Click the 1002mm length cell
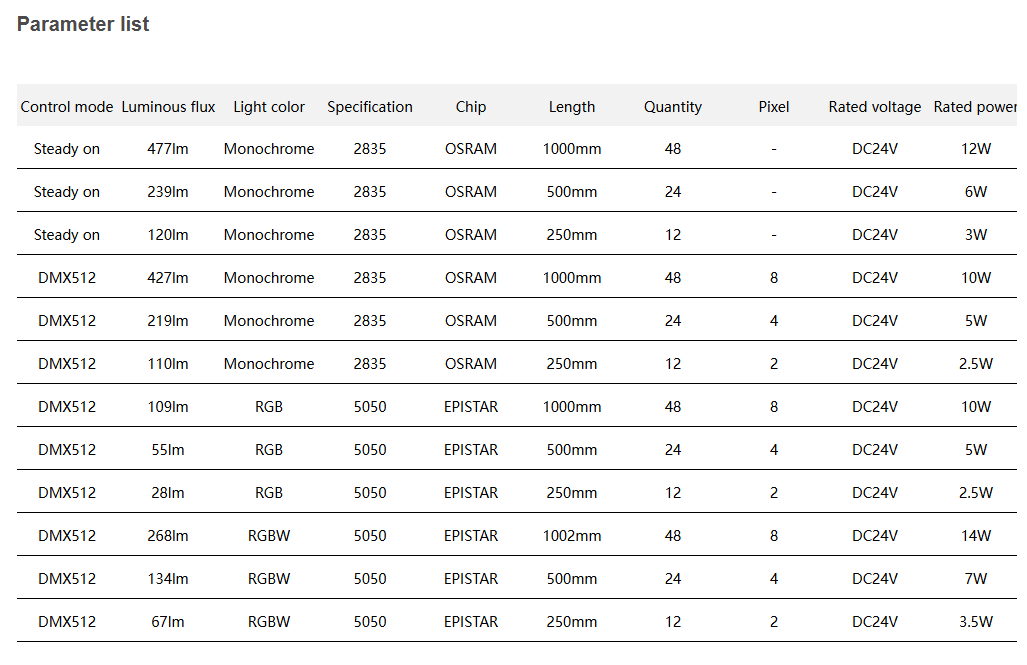The height and width of the screenshot is (665, 1027). (x=572, y=536)
